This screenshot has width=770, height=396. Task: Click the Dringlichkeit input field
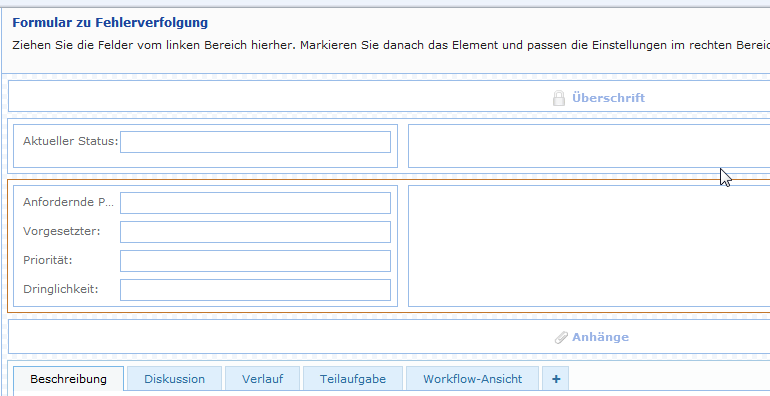[255, 290]
